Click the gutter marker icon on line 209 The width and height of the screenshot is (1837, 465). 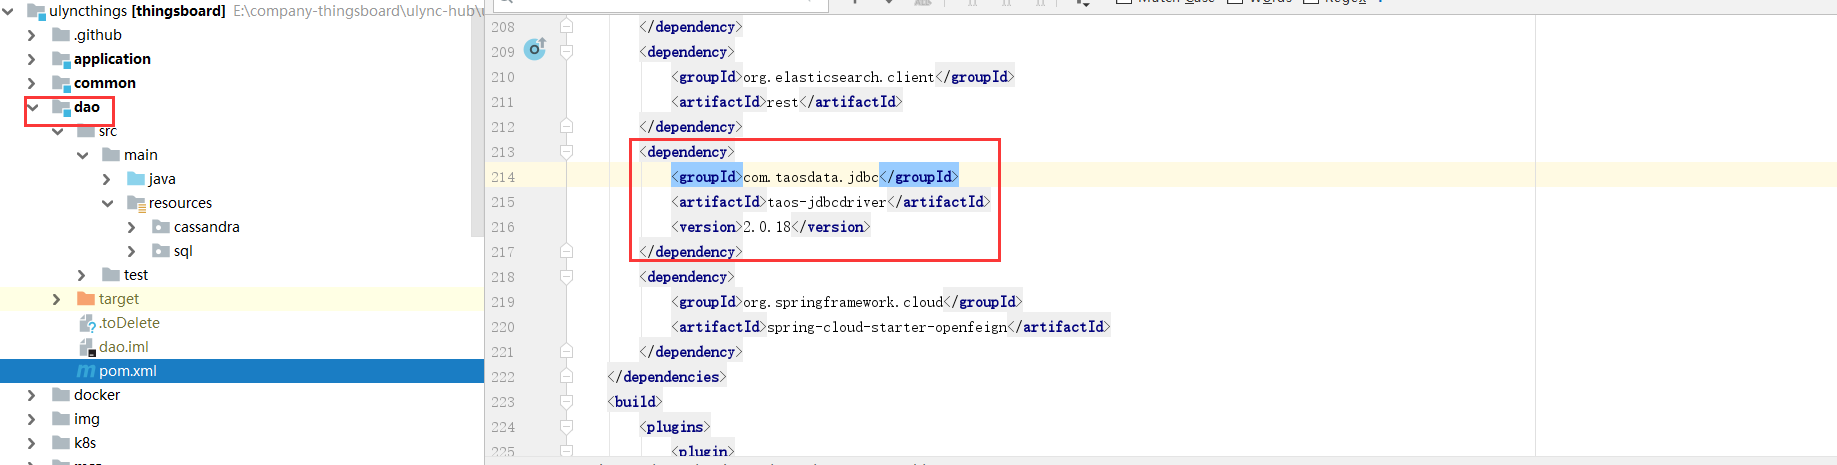click(x=535, y=49)
